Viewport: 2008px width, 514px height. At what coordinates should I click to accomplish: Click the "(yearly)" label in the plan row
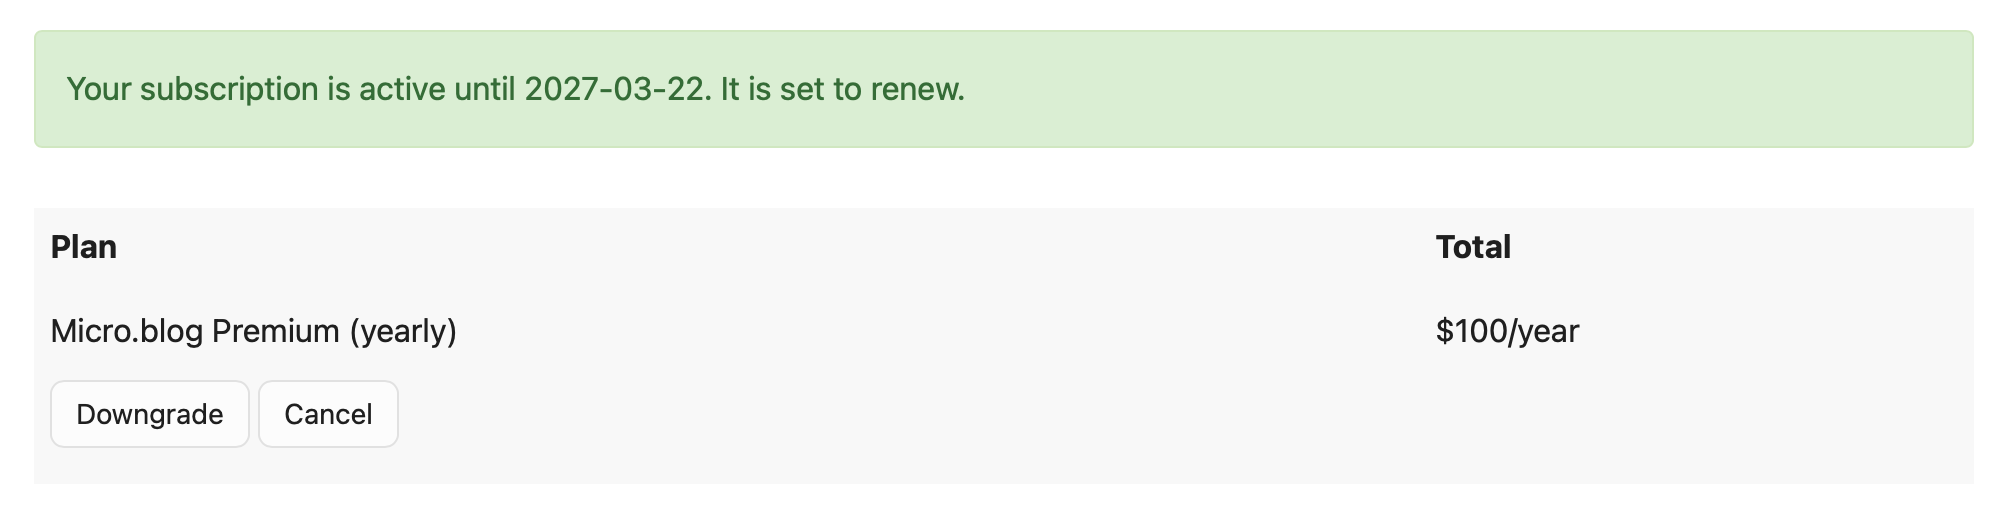point(402,331)
